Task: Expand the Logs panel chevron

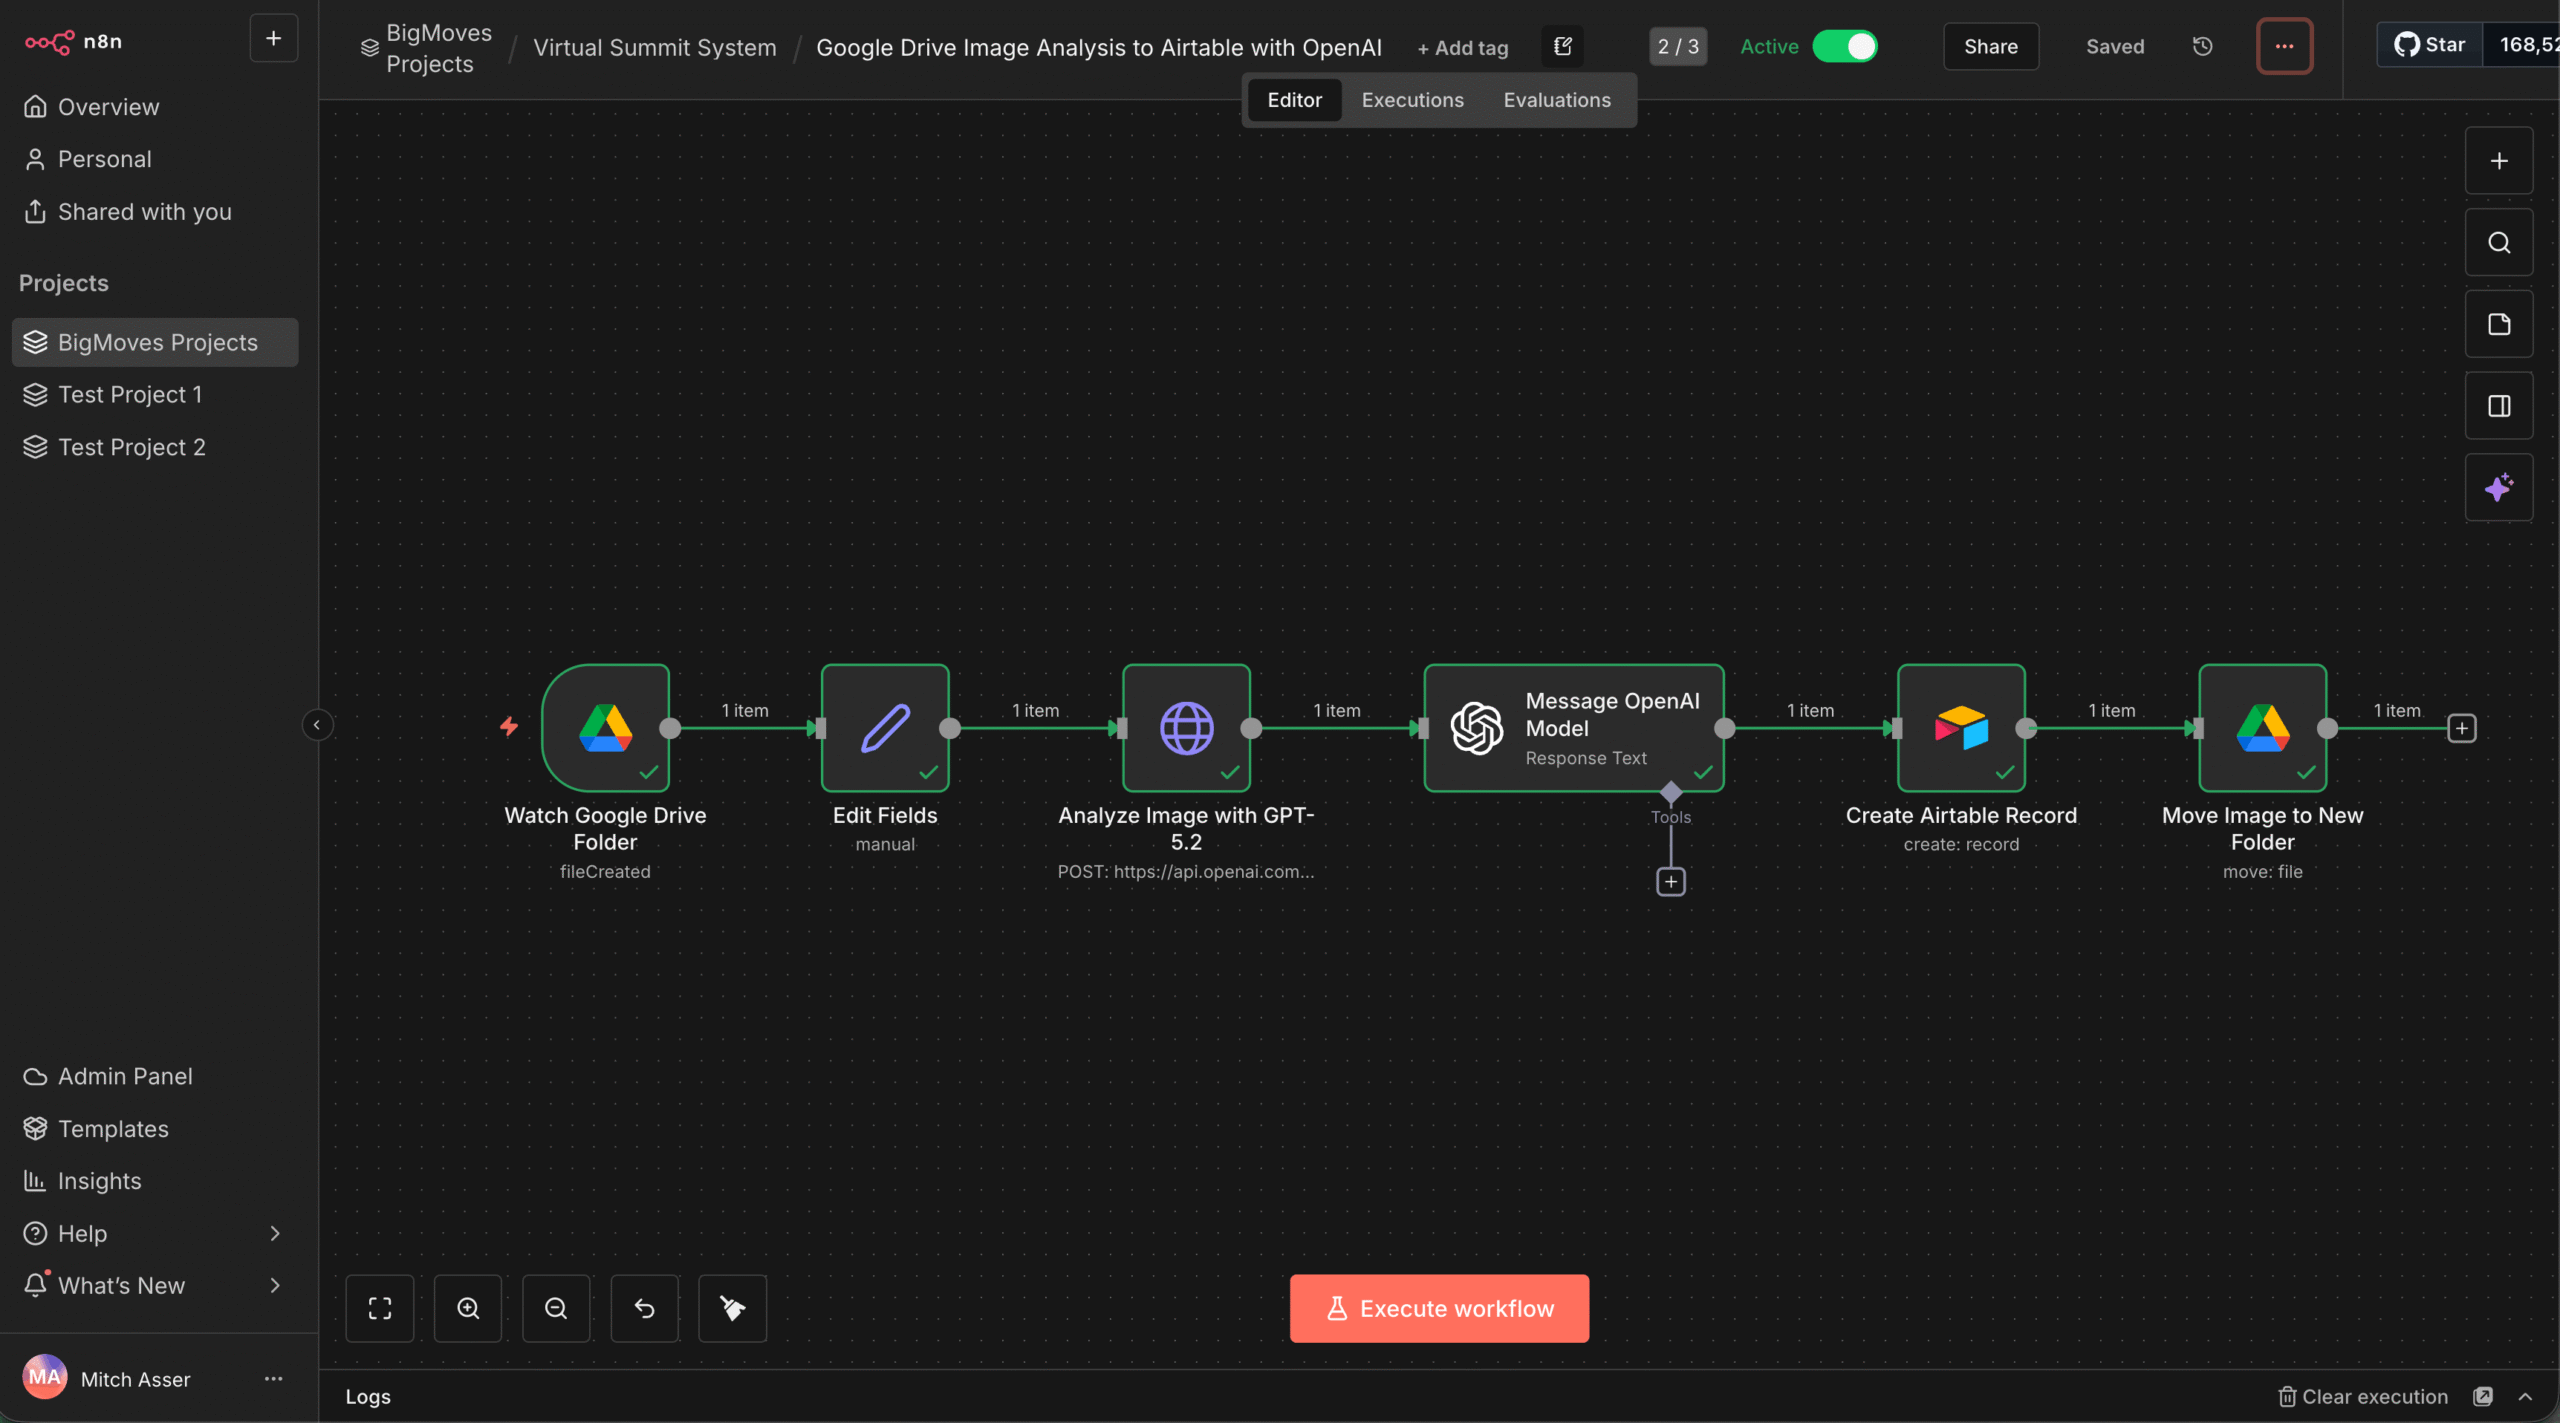Action: 2525,1397
